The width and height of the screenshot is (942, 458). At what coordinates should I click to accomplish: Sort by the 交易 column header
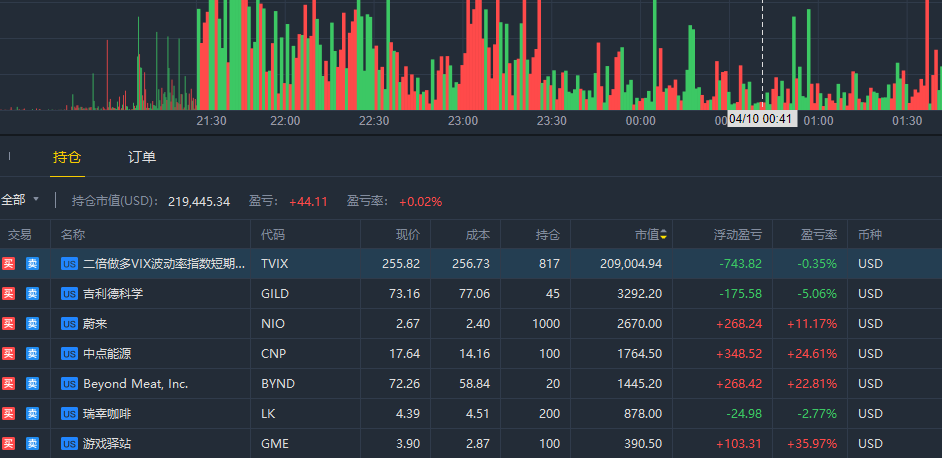pos(20,235)
